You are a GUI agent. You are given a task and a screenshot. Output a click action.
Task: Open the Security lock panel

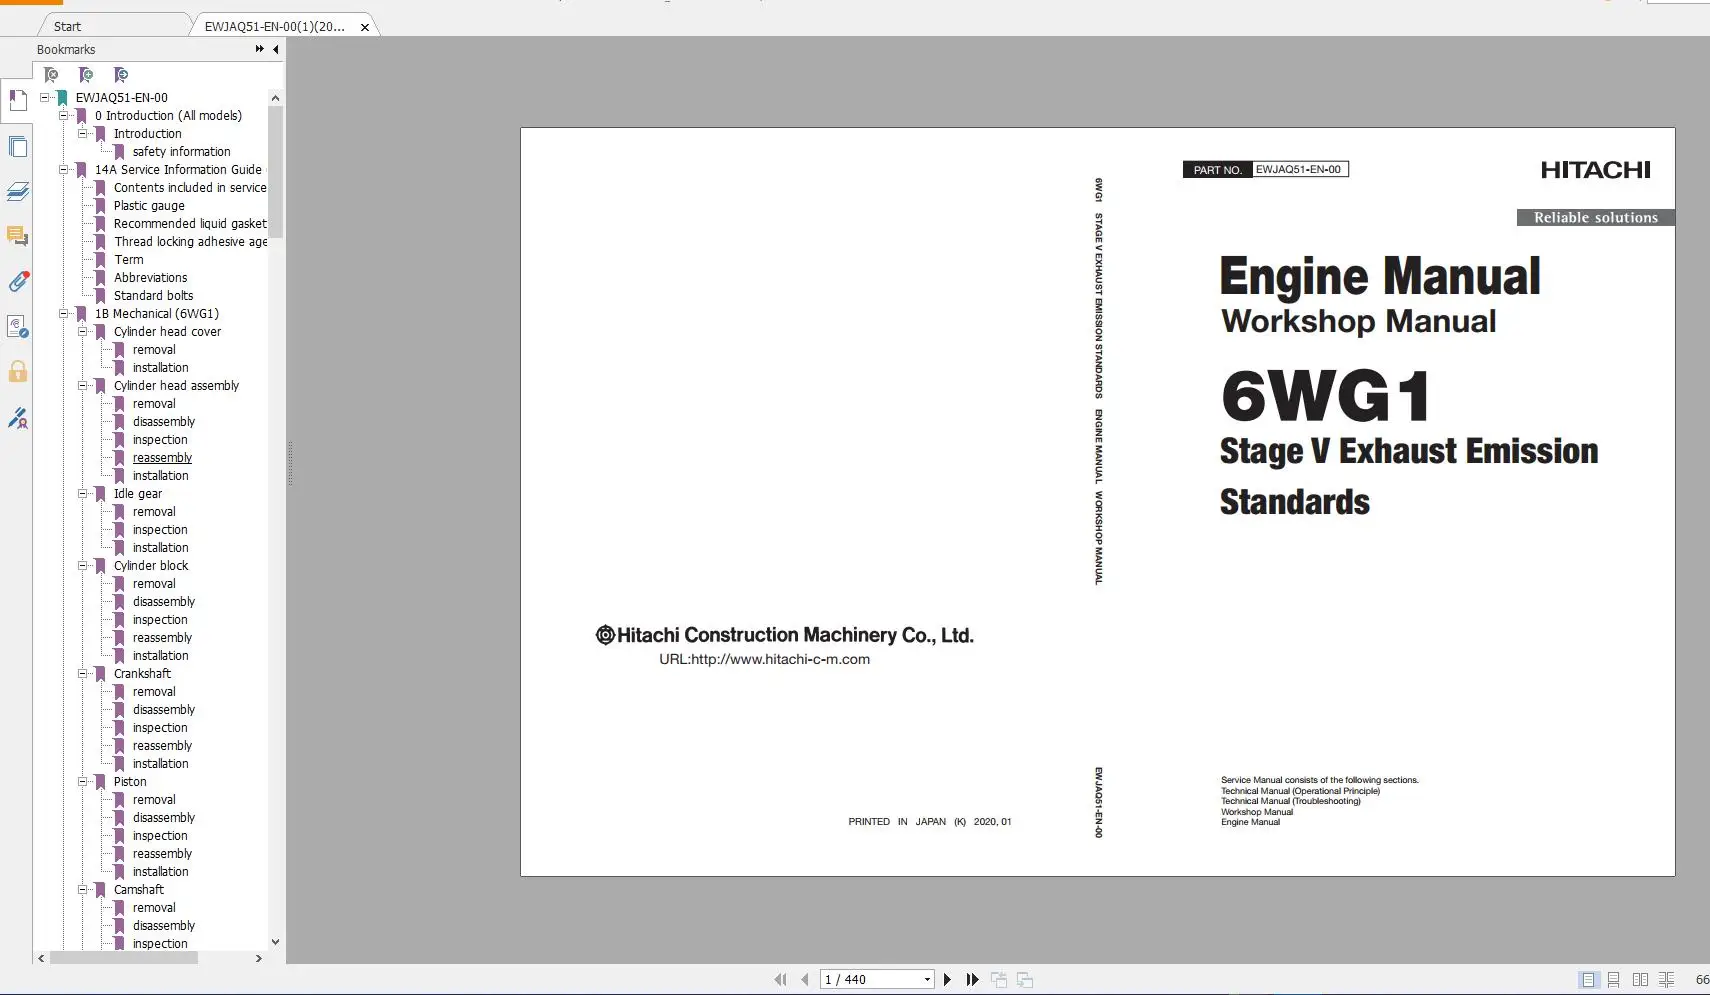pyautogui.click(x=18, y=372)
